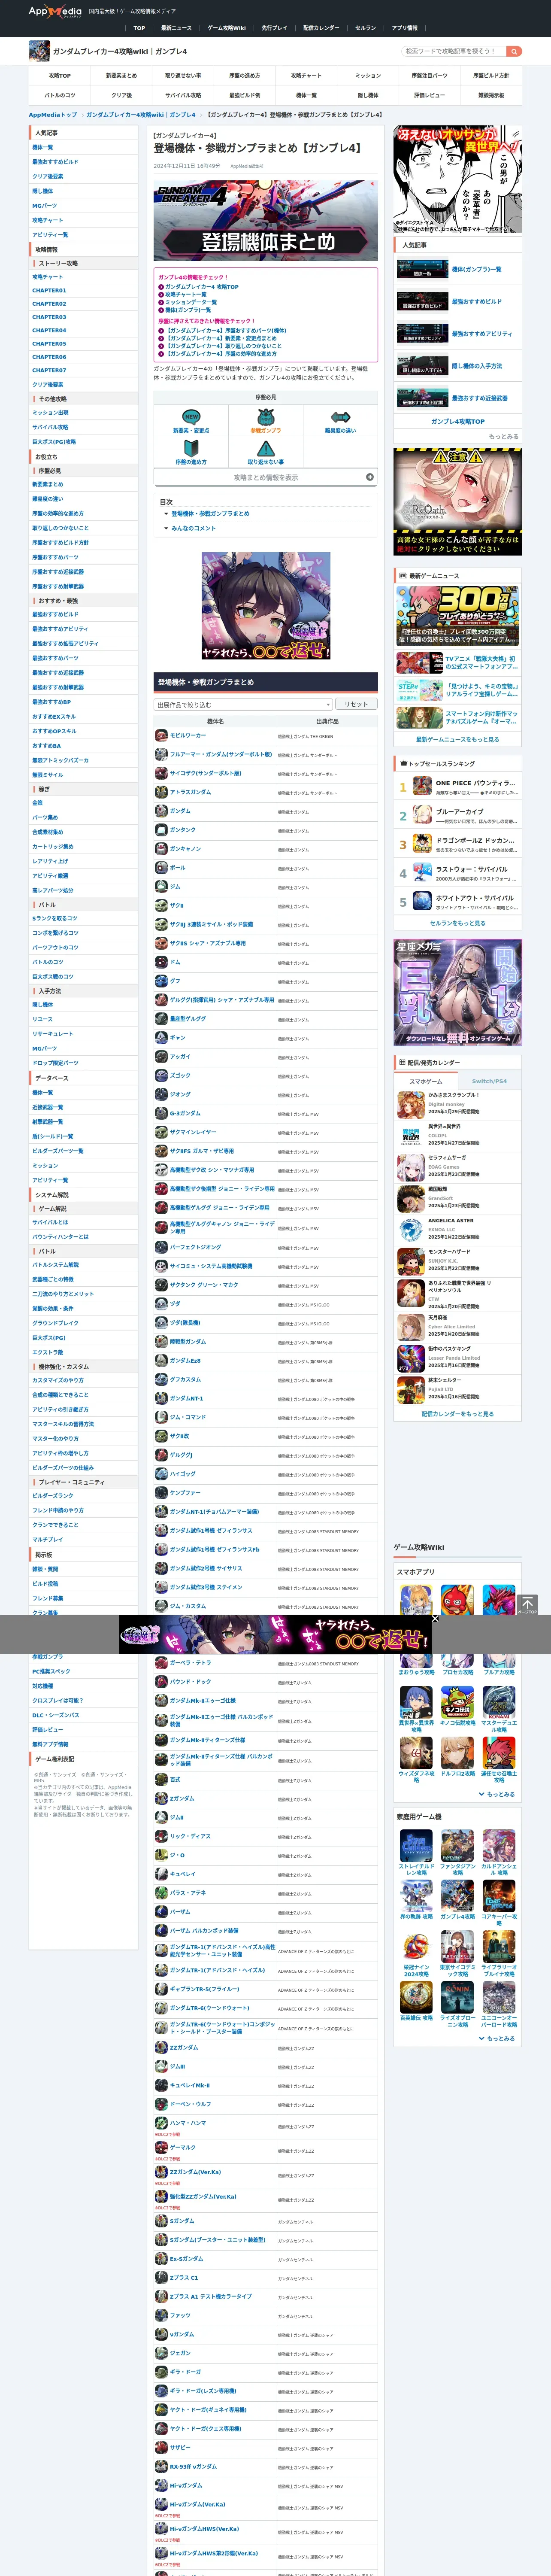Click the ガンタンク unit icon

click(x=161, y=830)
